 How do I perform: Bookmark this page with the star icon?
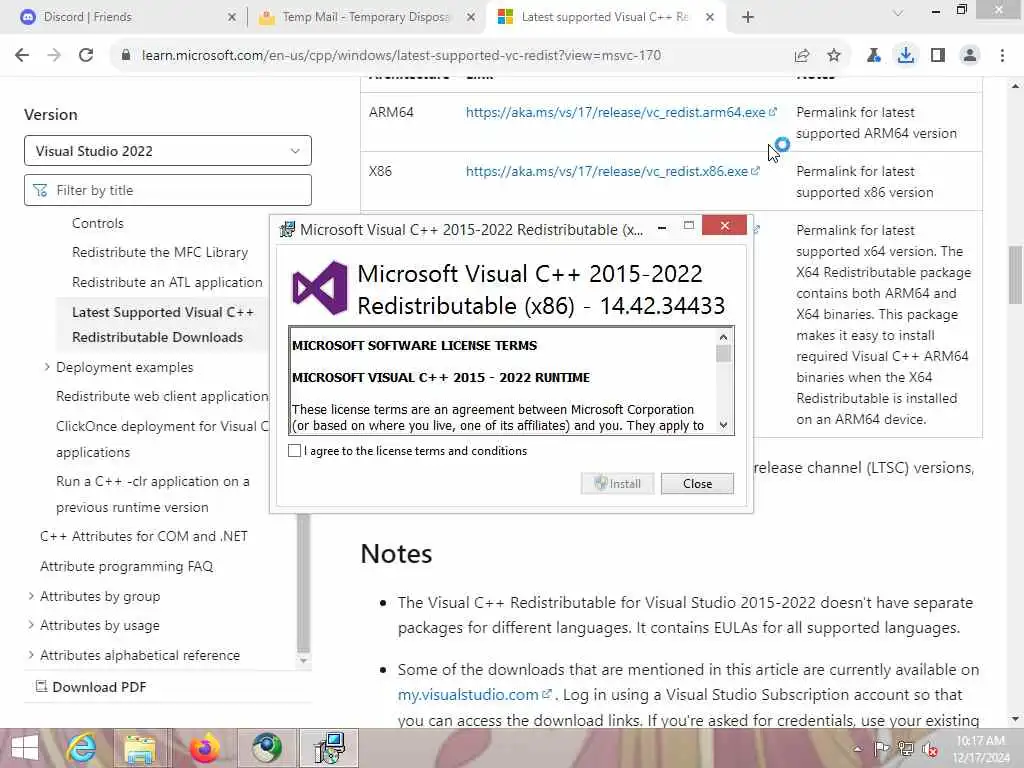(x=834, y=56)
